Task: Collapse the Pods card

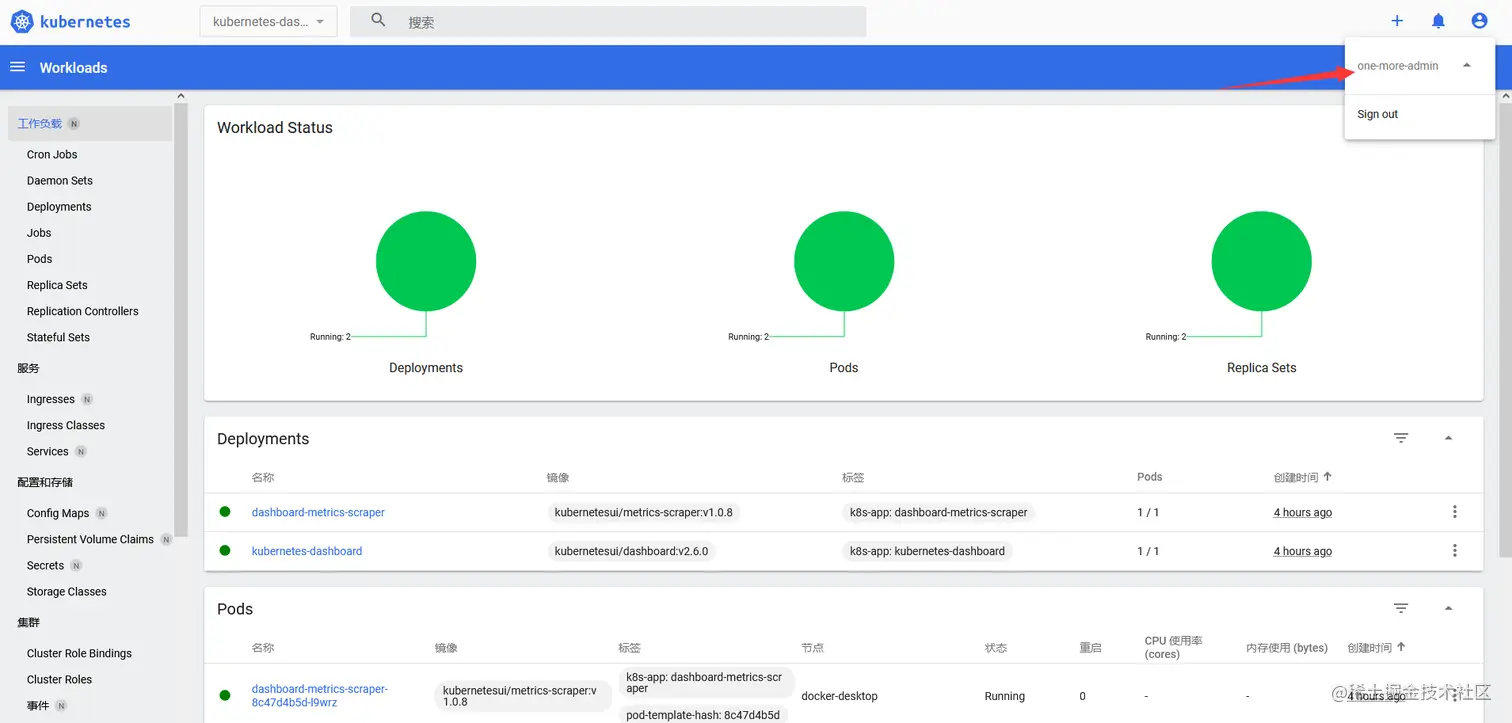Action: pyautogui.click(x=1448, y=608)
